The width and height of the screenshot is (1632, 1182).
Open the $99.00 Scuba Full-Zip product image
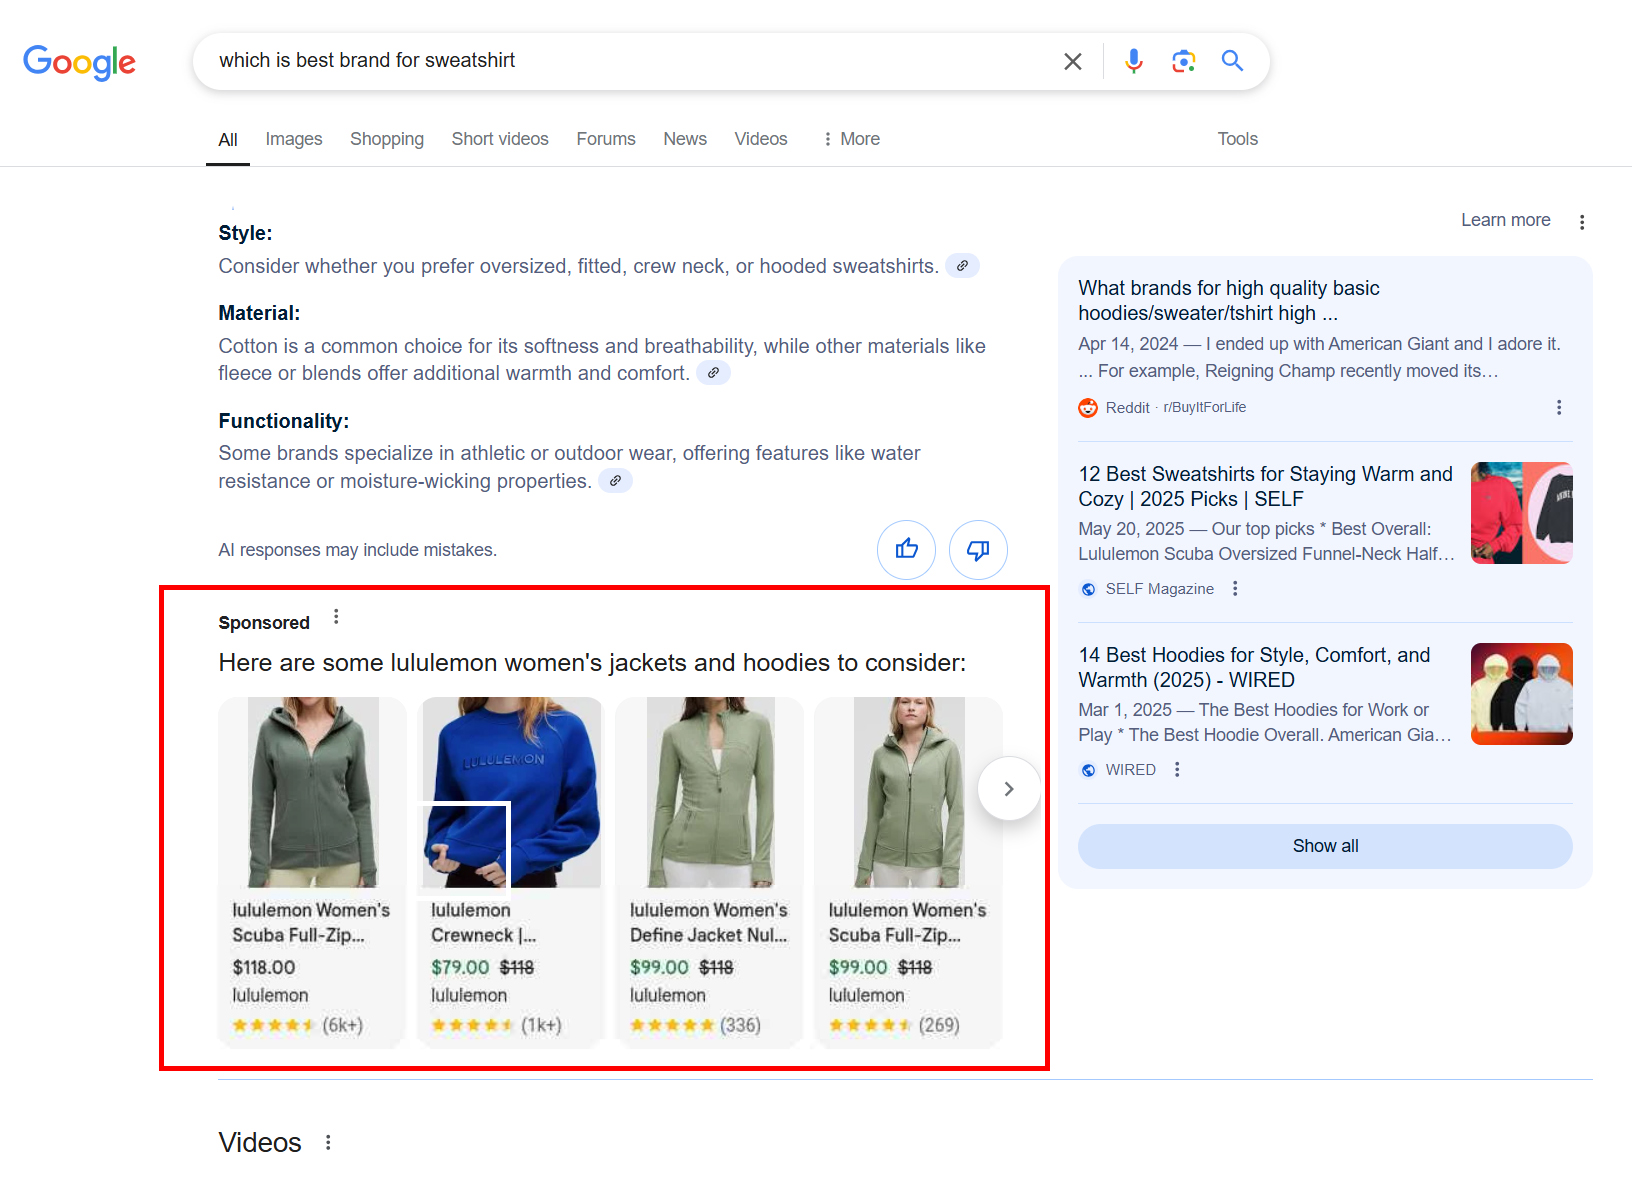pyautogui.click(x=909, y=792)
